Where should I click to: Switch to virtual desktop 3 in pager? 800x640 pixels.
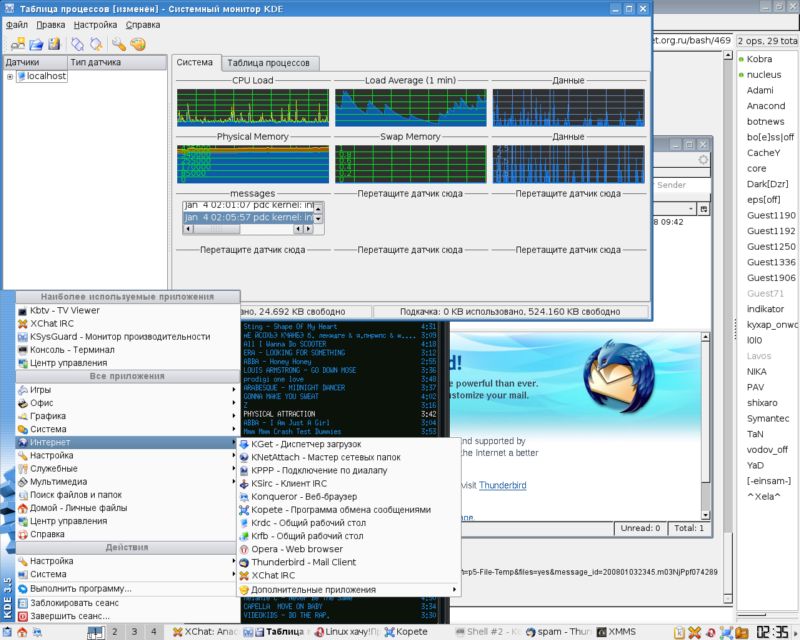(134, 632)
